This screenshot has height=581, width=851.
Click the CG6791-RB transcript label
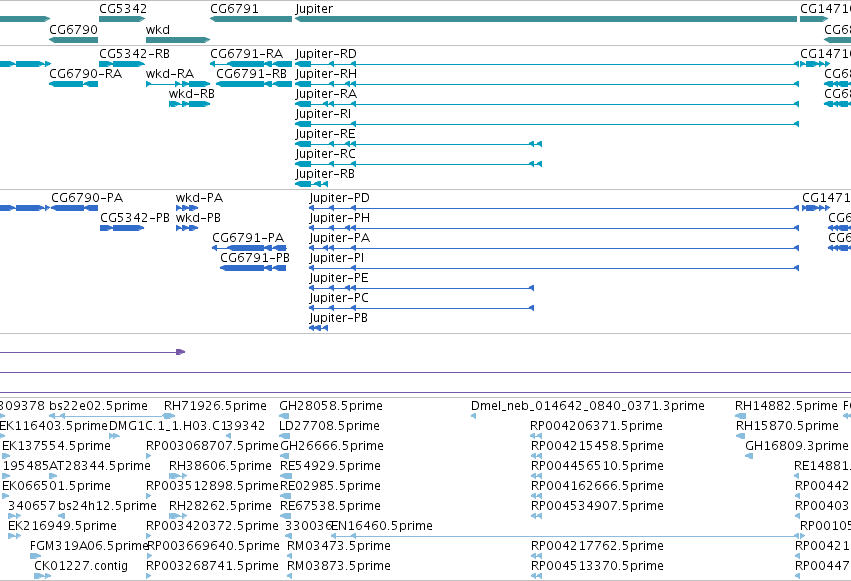(251, 74)
